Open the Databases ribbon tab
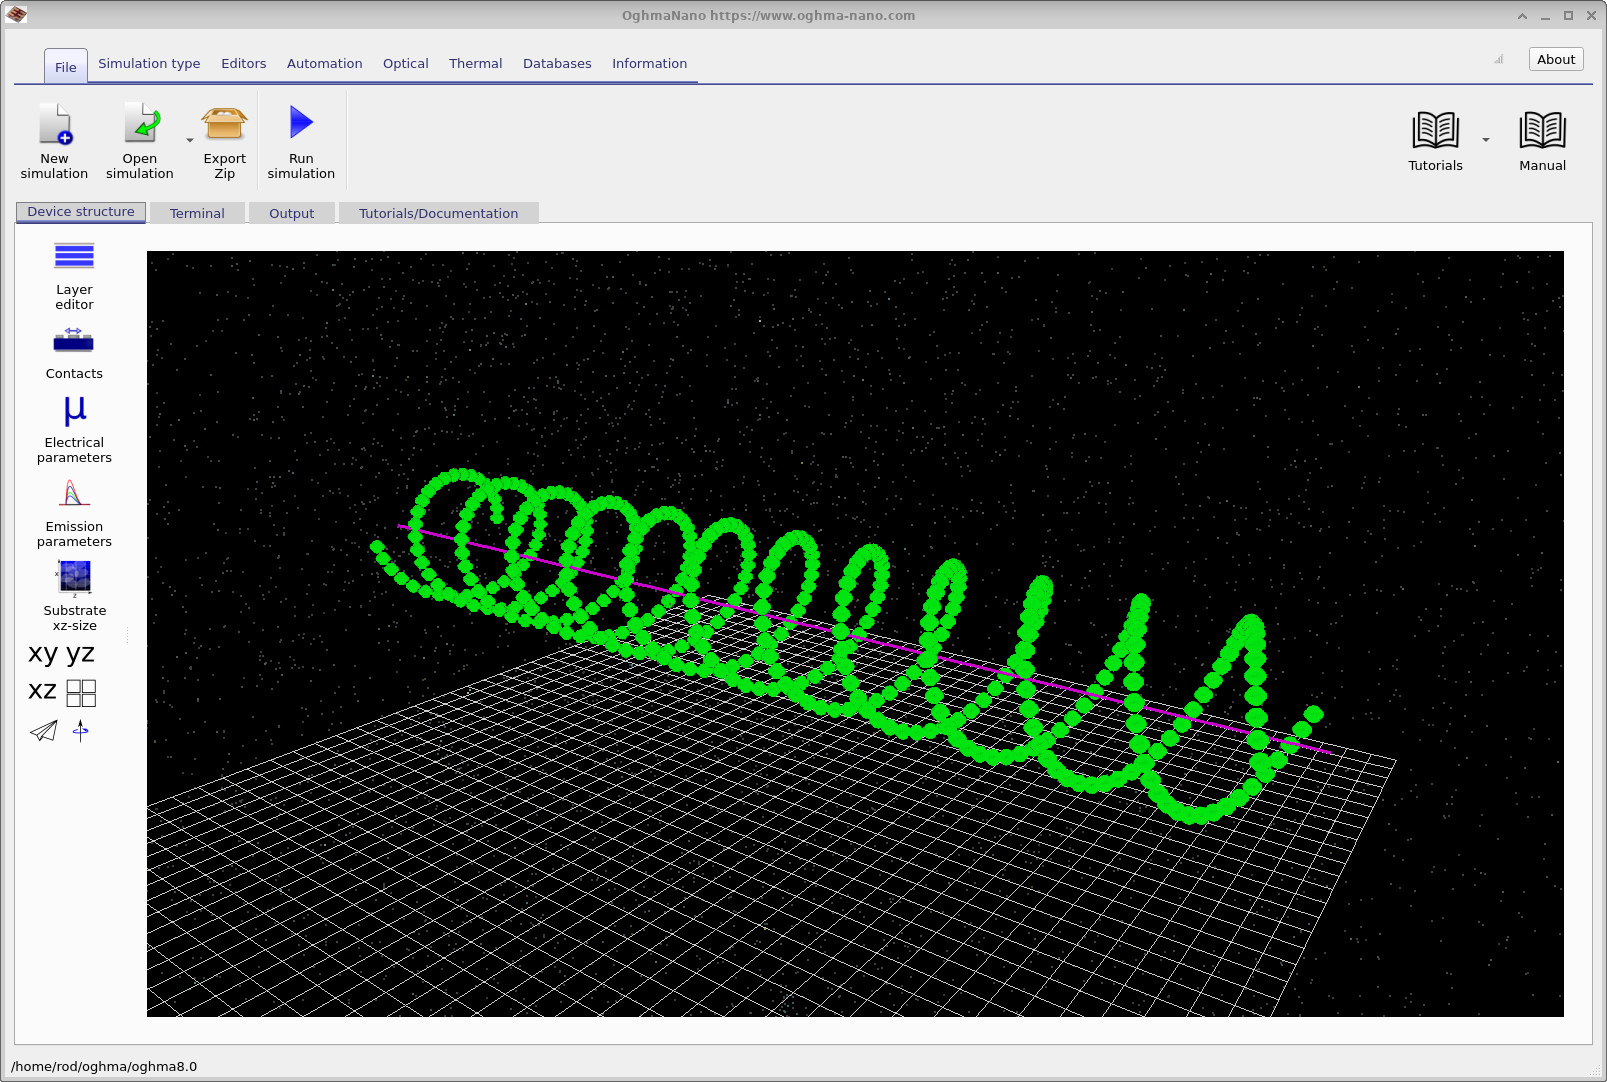This screenshot has width=1607, height=1082. (x=557, y=63)
